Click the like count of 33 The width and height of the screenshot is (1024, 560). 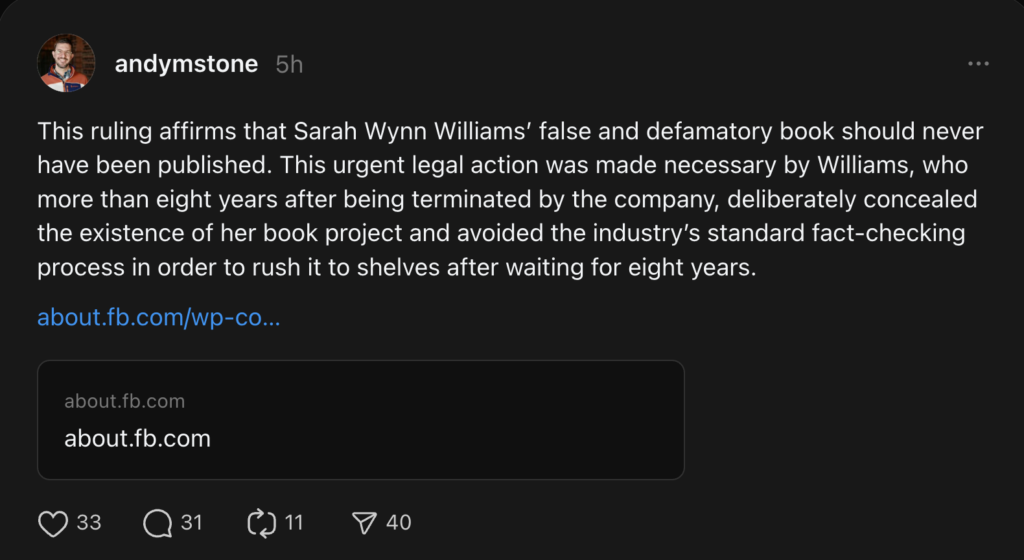click(89, 523)
